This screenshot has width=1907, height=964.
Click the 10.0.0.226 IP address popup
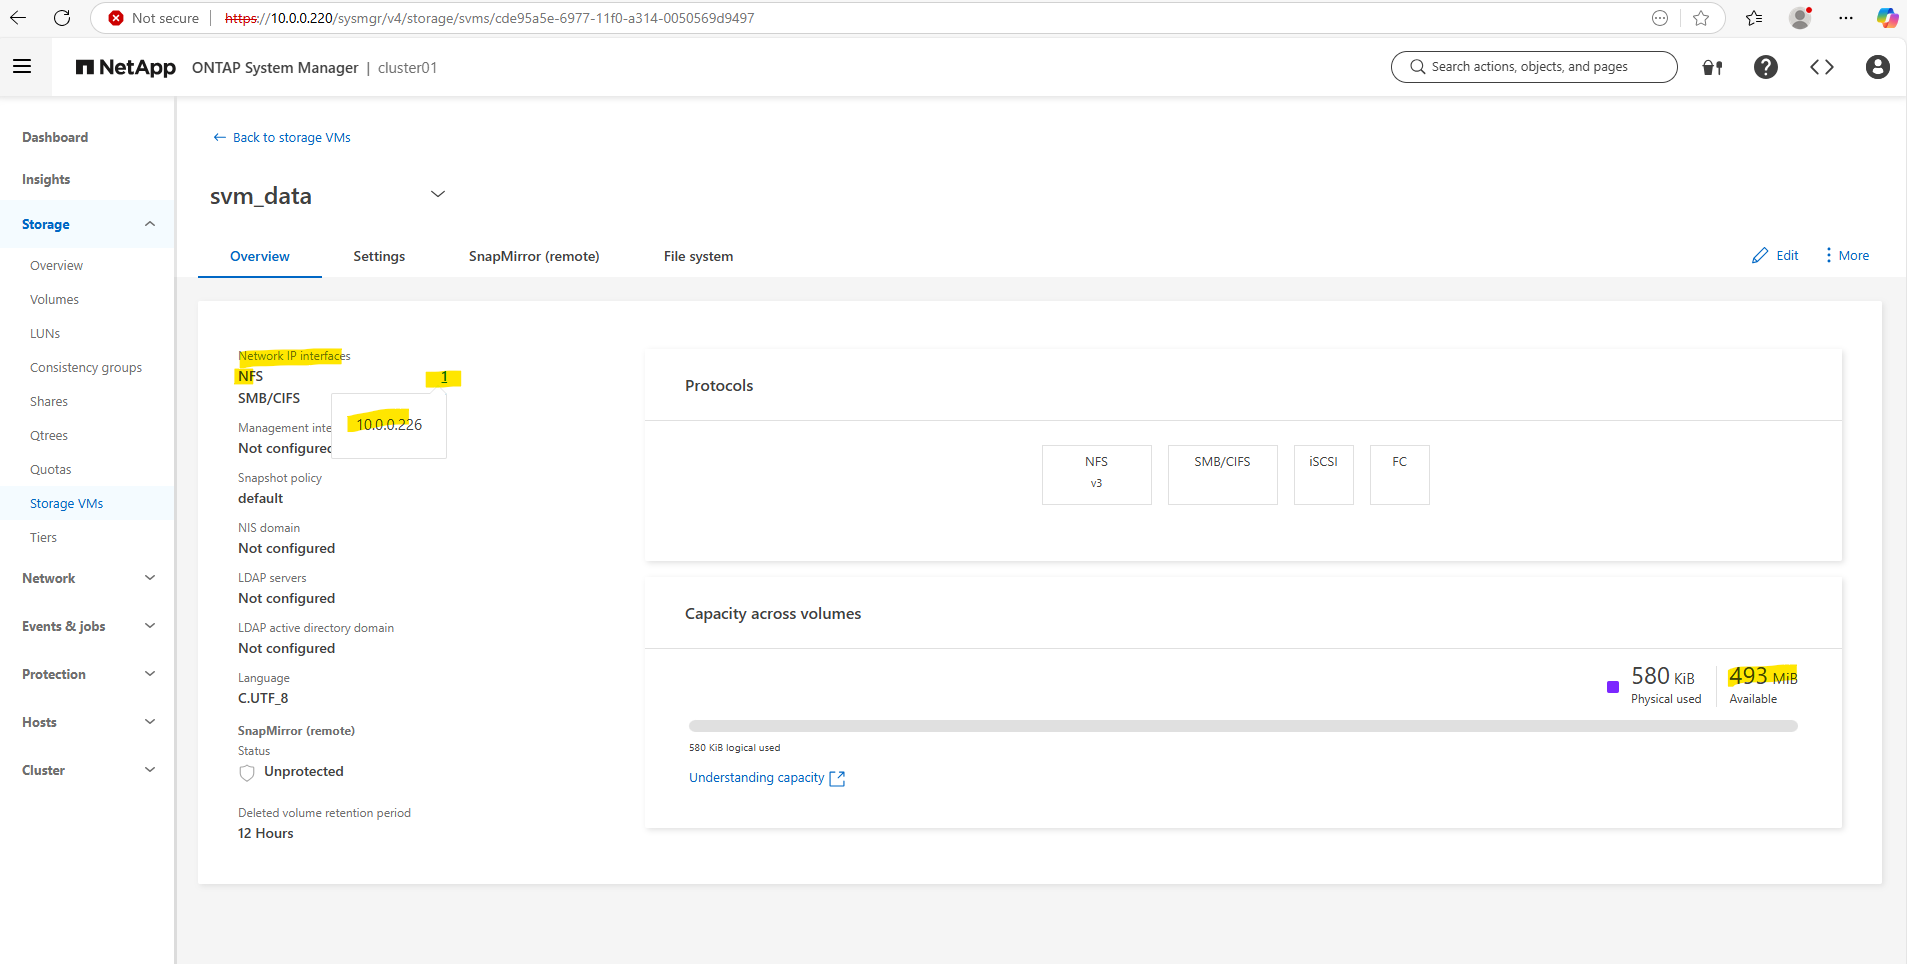coord(389,425)
